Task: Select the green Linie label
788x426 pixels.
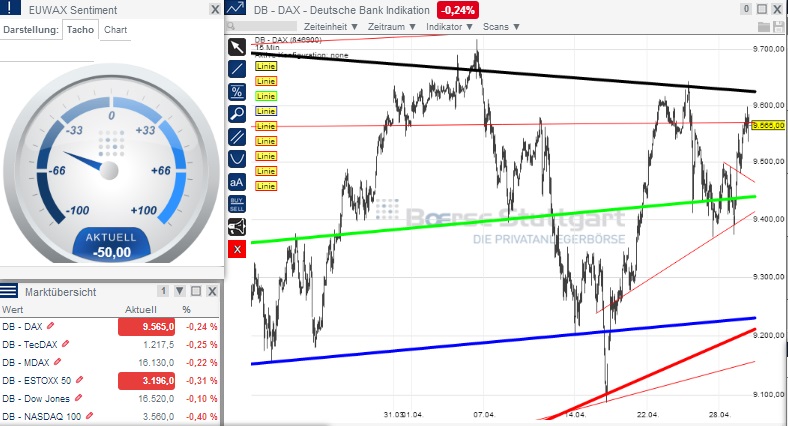Action: point(266,96)
